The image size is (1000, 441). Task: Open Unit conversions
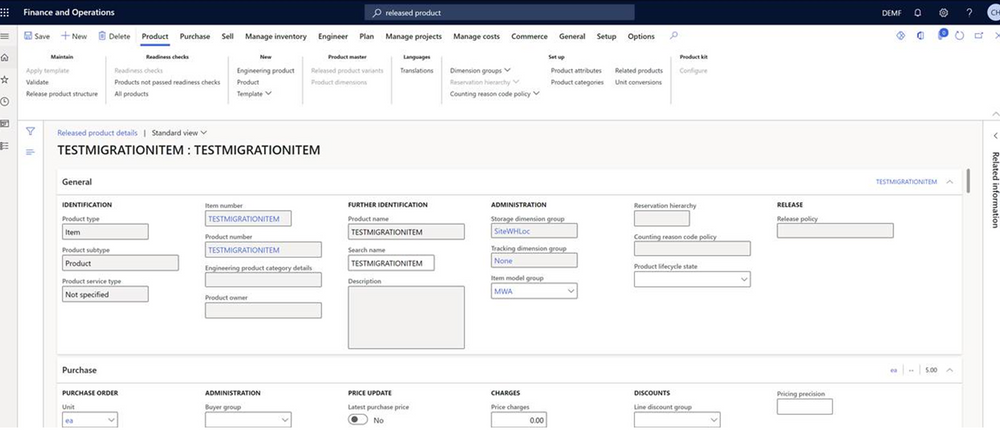tap(638, 82)
